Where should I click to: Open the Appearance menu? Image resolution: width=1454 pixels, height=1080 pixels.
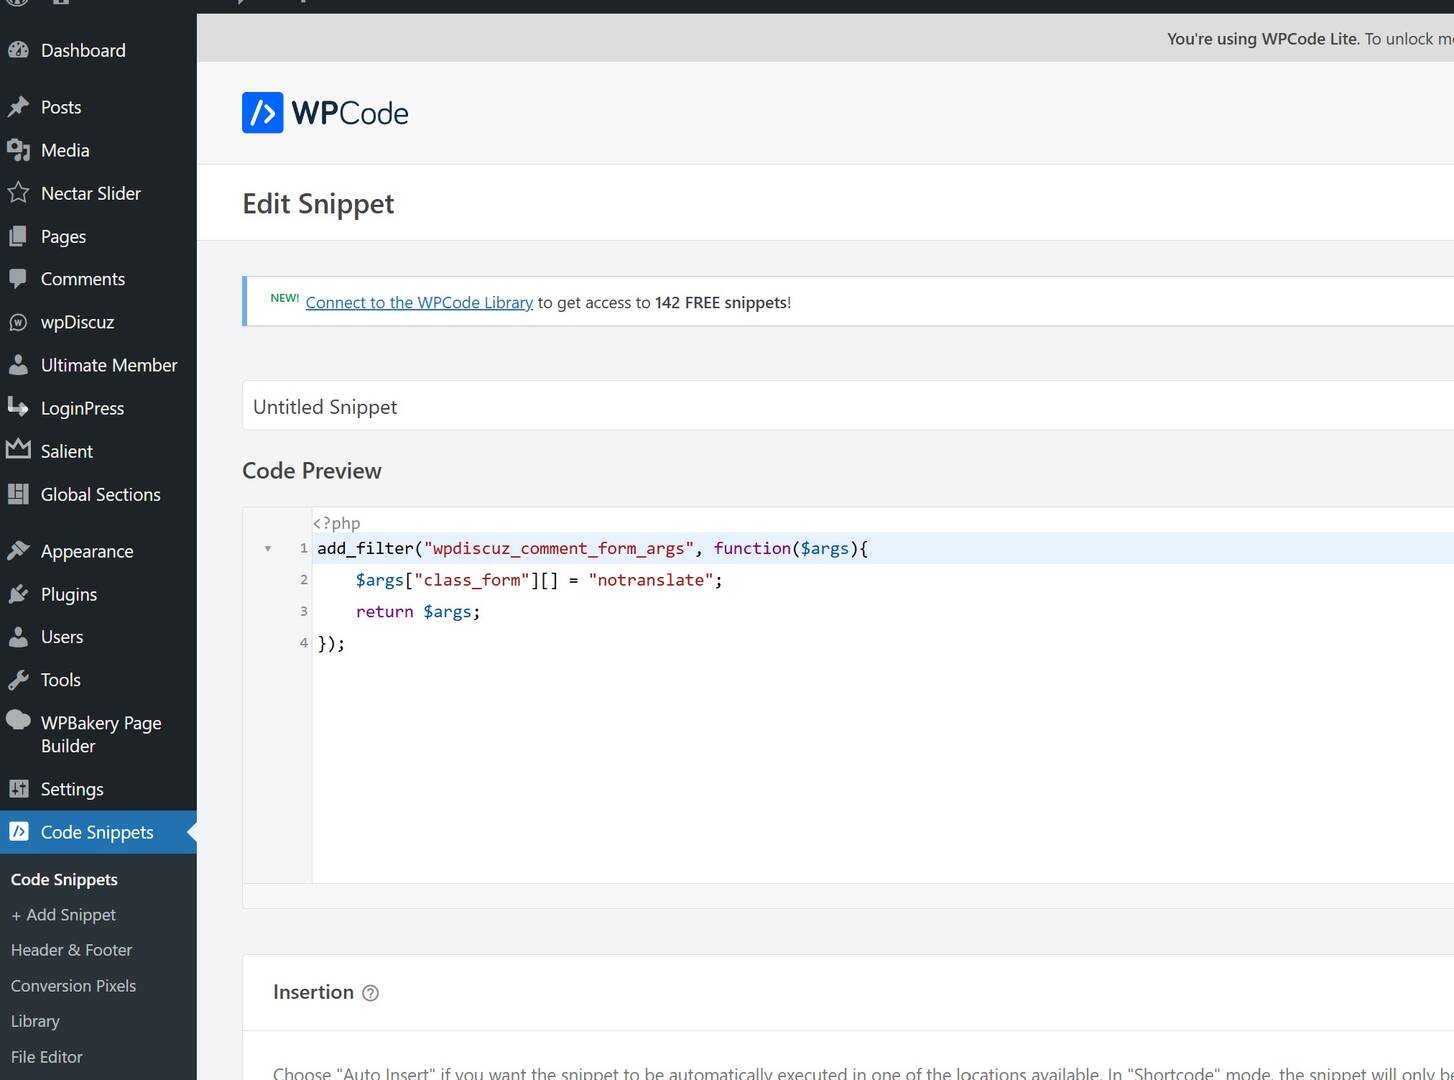(x=87, y=551)
